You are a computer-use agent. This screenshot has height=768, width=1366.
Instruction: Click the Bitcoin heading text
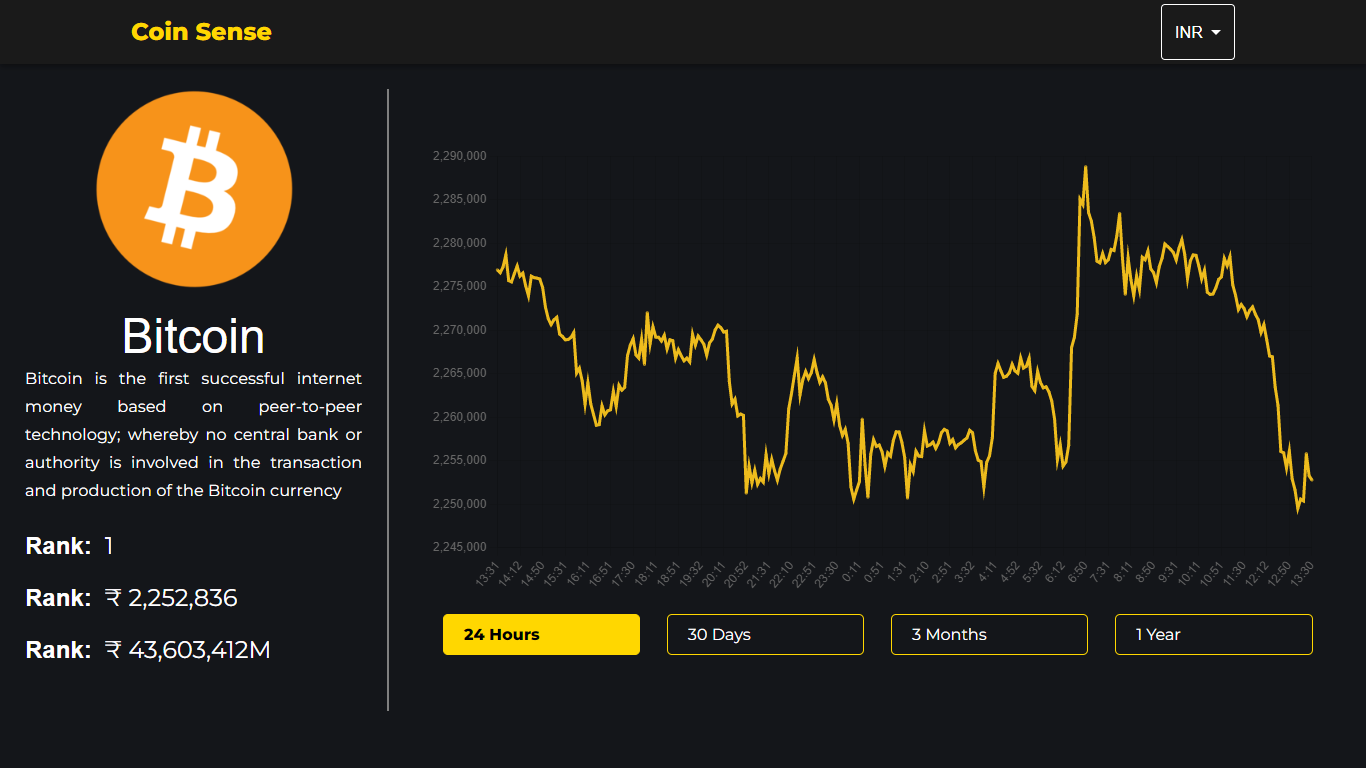click(193, 336)
